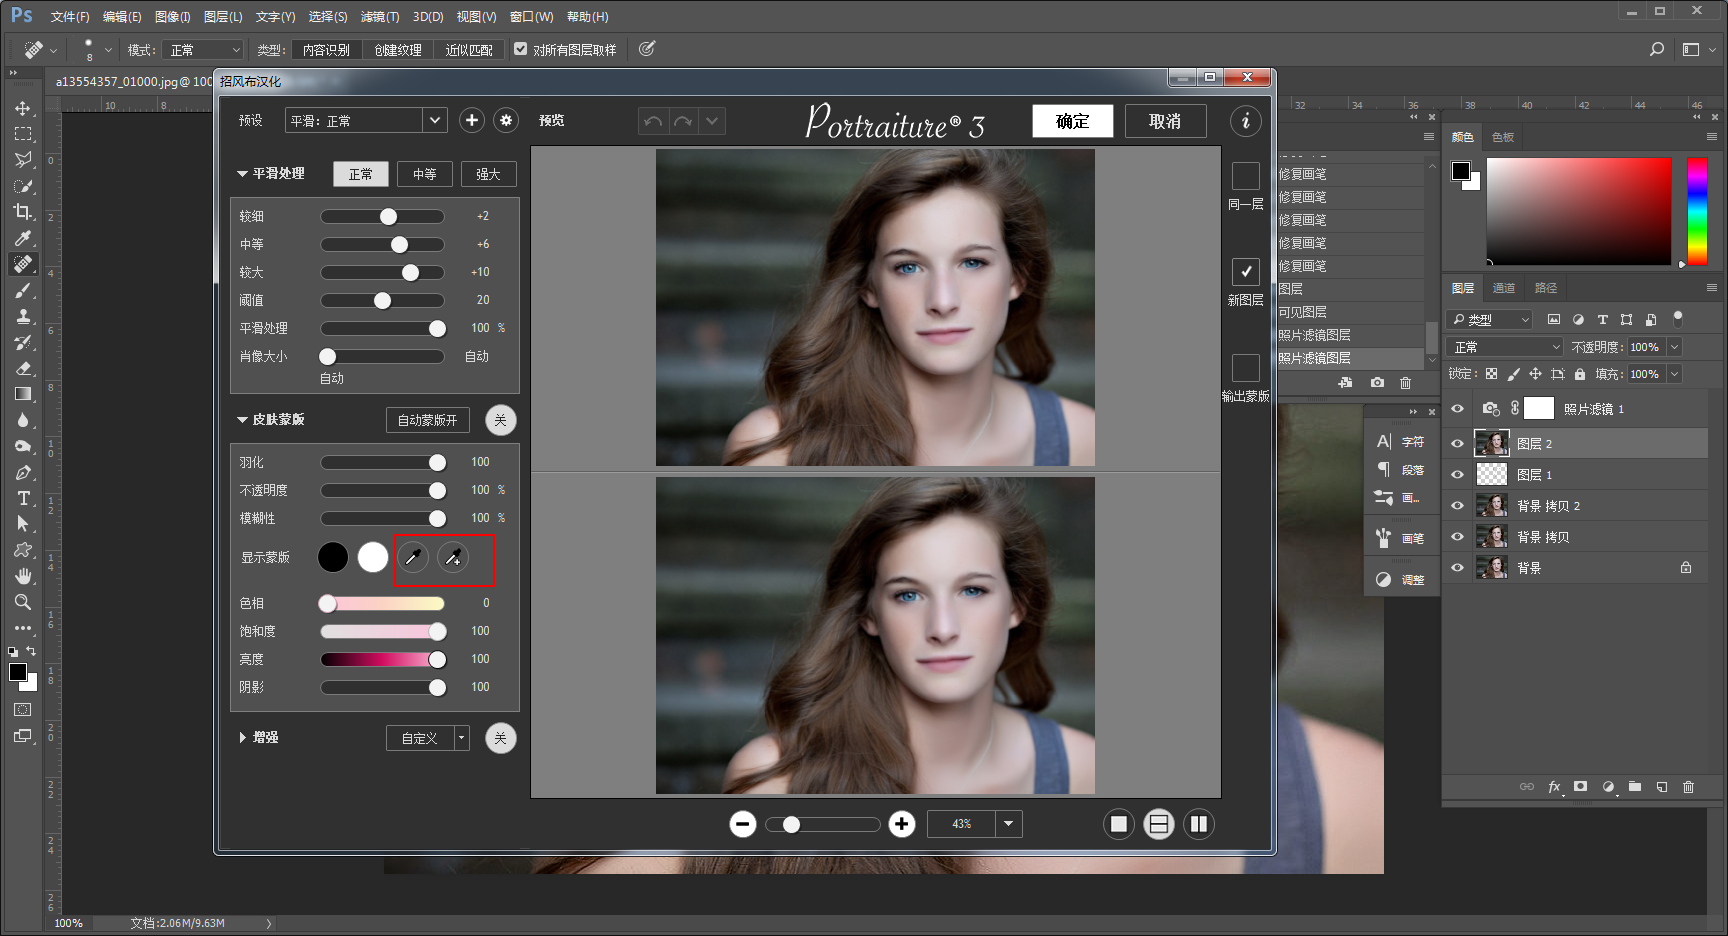Screen dimensions: 1728x936
Task: Zoom in the preview with plus
Action: tap(902, 824)
